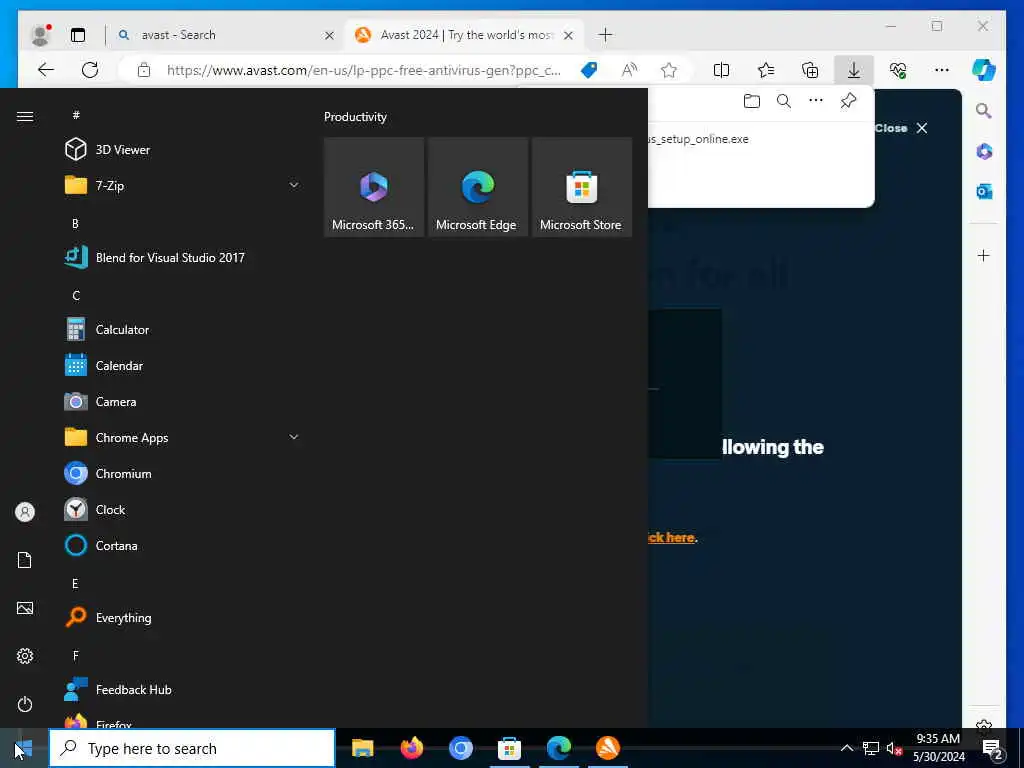Click the network tray icon
This screenshot has width=1024, height=768.
click(871, 748)
